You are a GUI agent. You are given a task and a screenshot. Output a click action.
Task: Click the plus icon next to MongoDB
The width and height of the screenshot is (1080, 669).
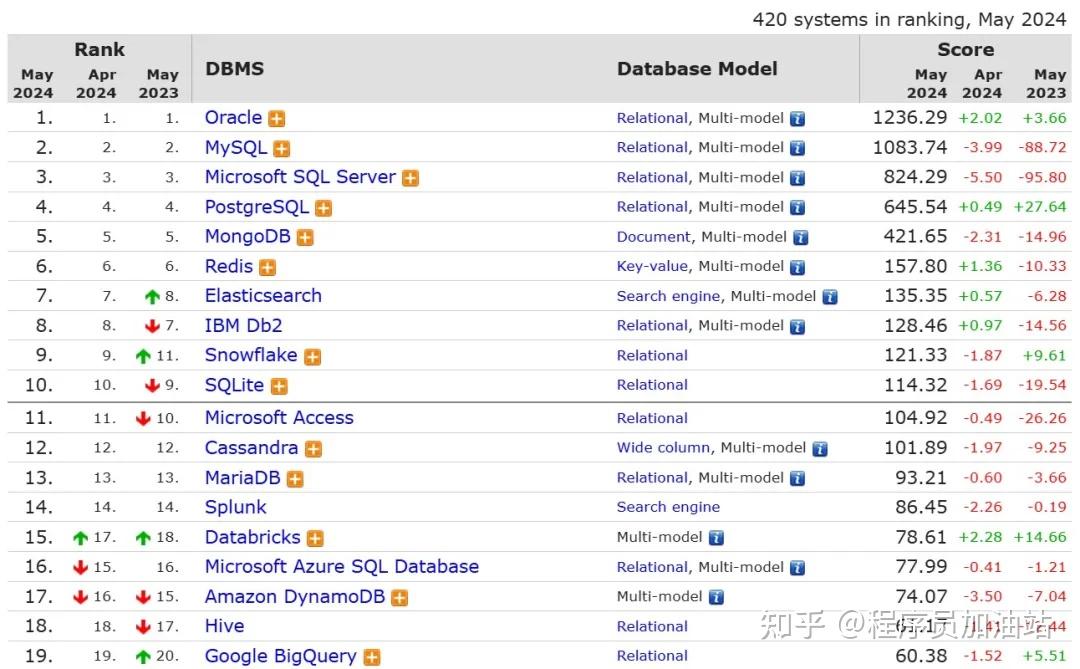[305, 238]
